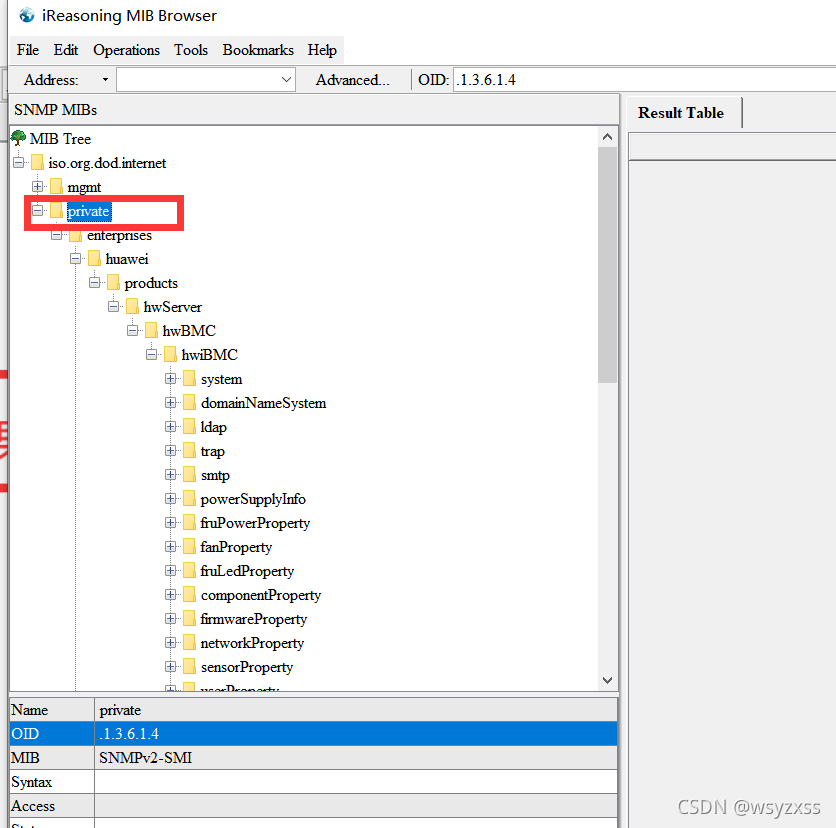The image size is (836, 828).
Task: Expand the fruLedProperty node
Action: [x=171, y=570]
